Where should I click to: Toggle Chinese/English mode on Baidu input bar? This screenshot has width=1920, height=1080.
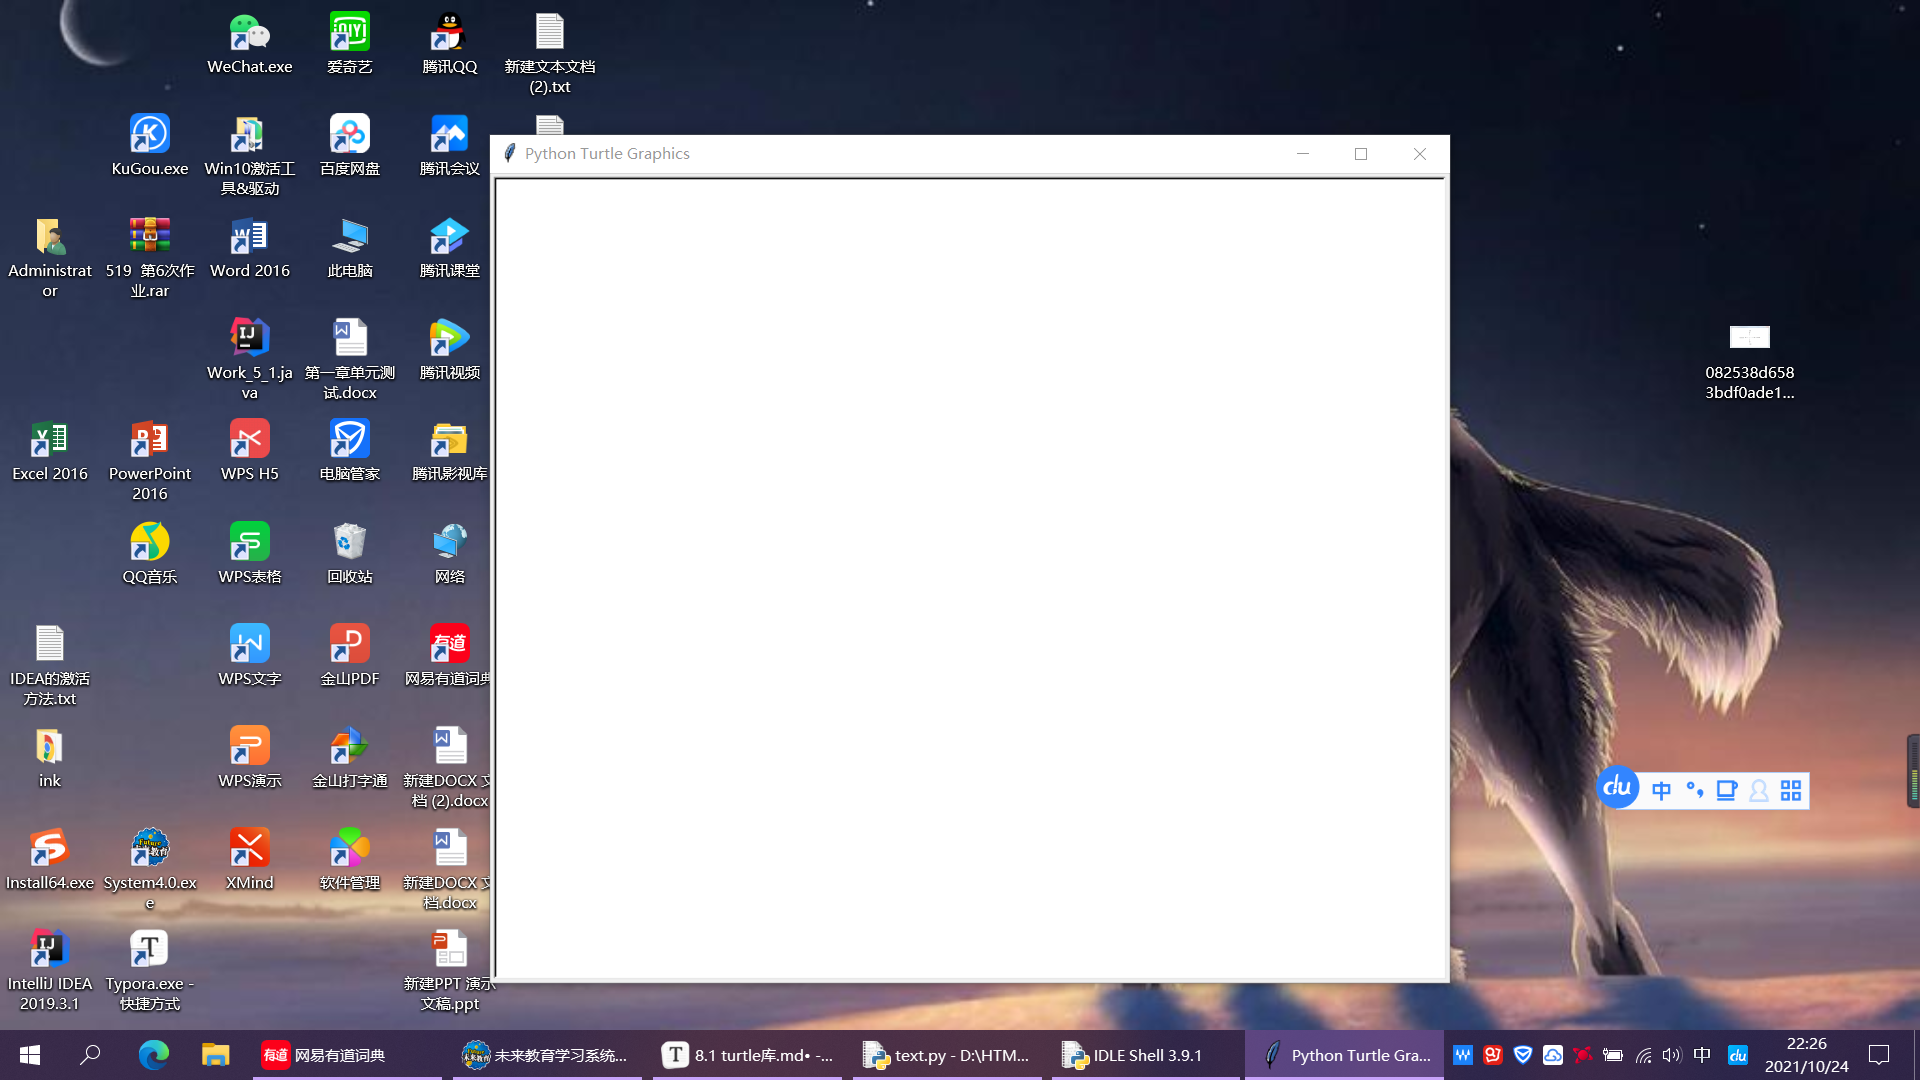(1661, 791)
